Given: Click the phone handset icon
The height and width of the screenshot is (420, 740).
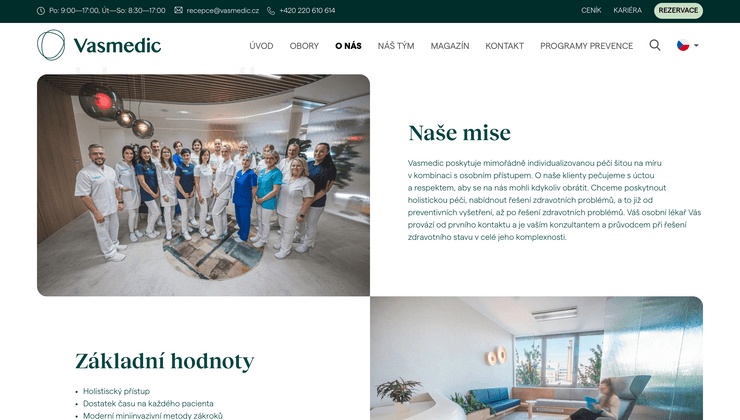Looking at the screenshot, I should (271, 10).
